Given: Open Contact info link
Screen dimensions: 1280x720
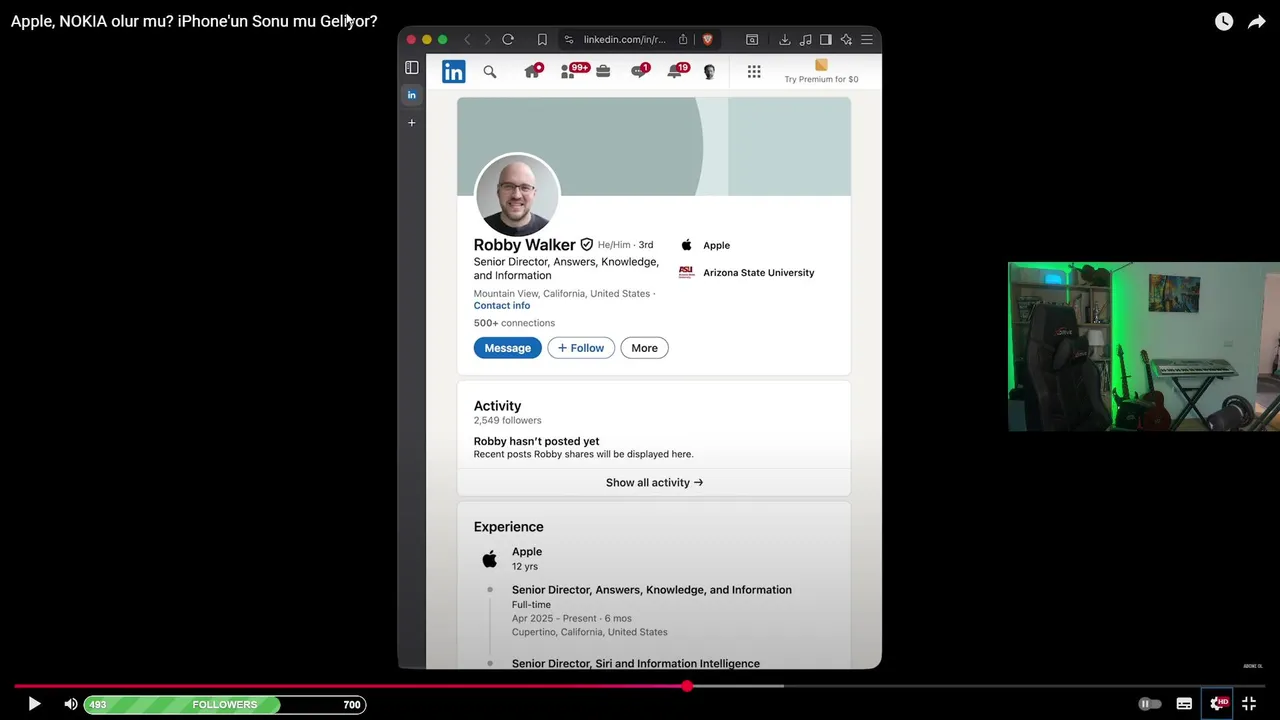Looking at the screenshot, I should [x=502, y=306].
